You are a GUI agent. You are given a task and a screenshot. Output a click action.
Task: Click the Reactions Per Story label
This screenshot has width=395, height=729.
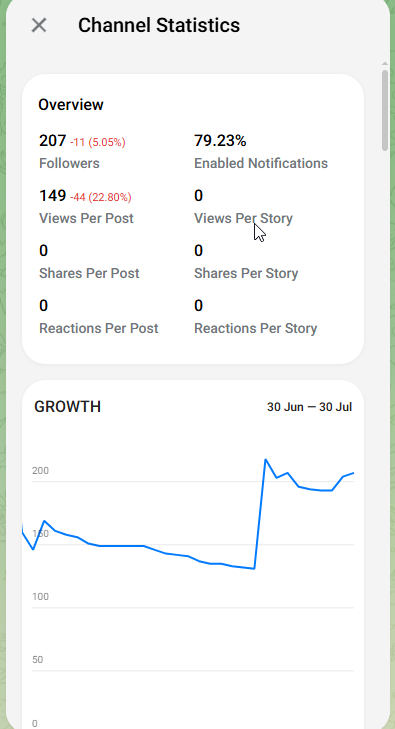[256, 328]
